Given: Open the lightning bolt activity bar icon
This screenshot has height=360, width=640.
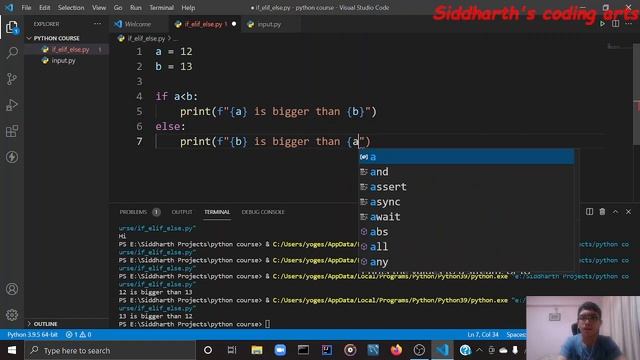Looking at the screenshot, I should point(12,157).
